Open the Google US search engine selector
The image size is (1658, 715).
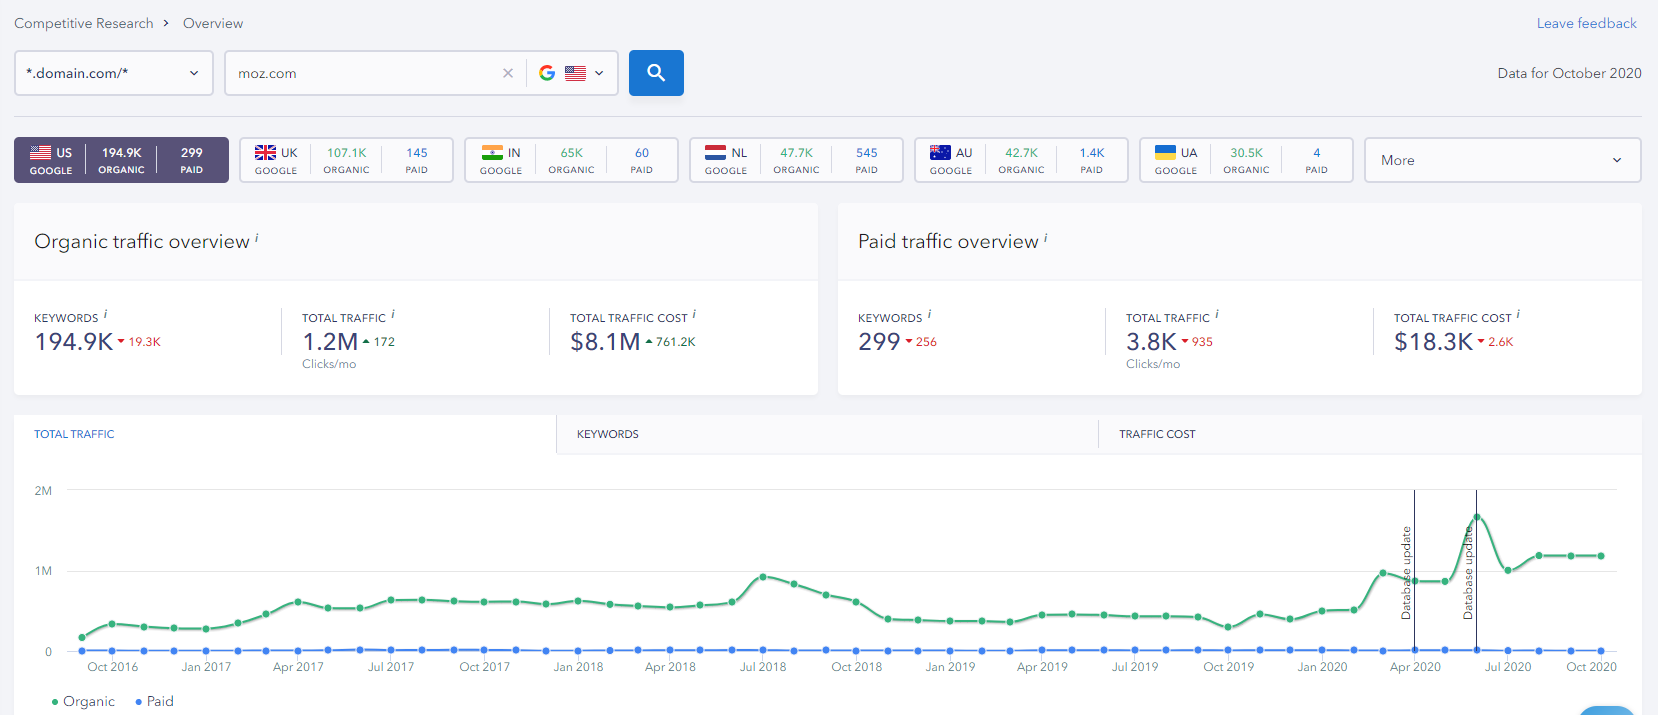point(572,73)
